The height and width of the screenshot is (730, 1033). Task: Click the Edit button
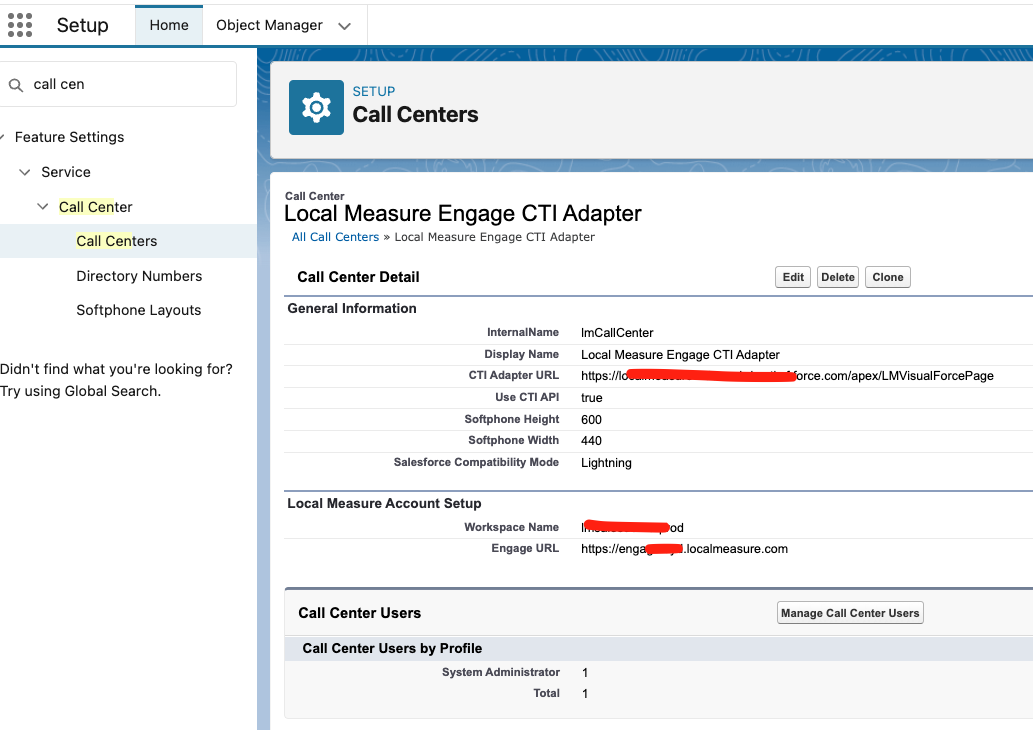click(x=793, y=277)
